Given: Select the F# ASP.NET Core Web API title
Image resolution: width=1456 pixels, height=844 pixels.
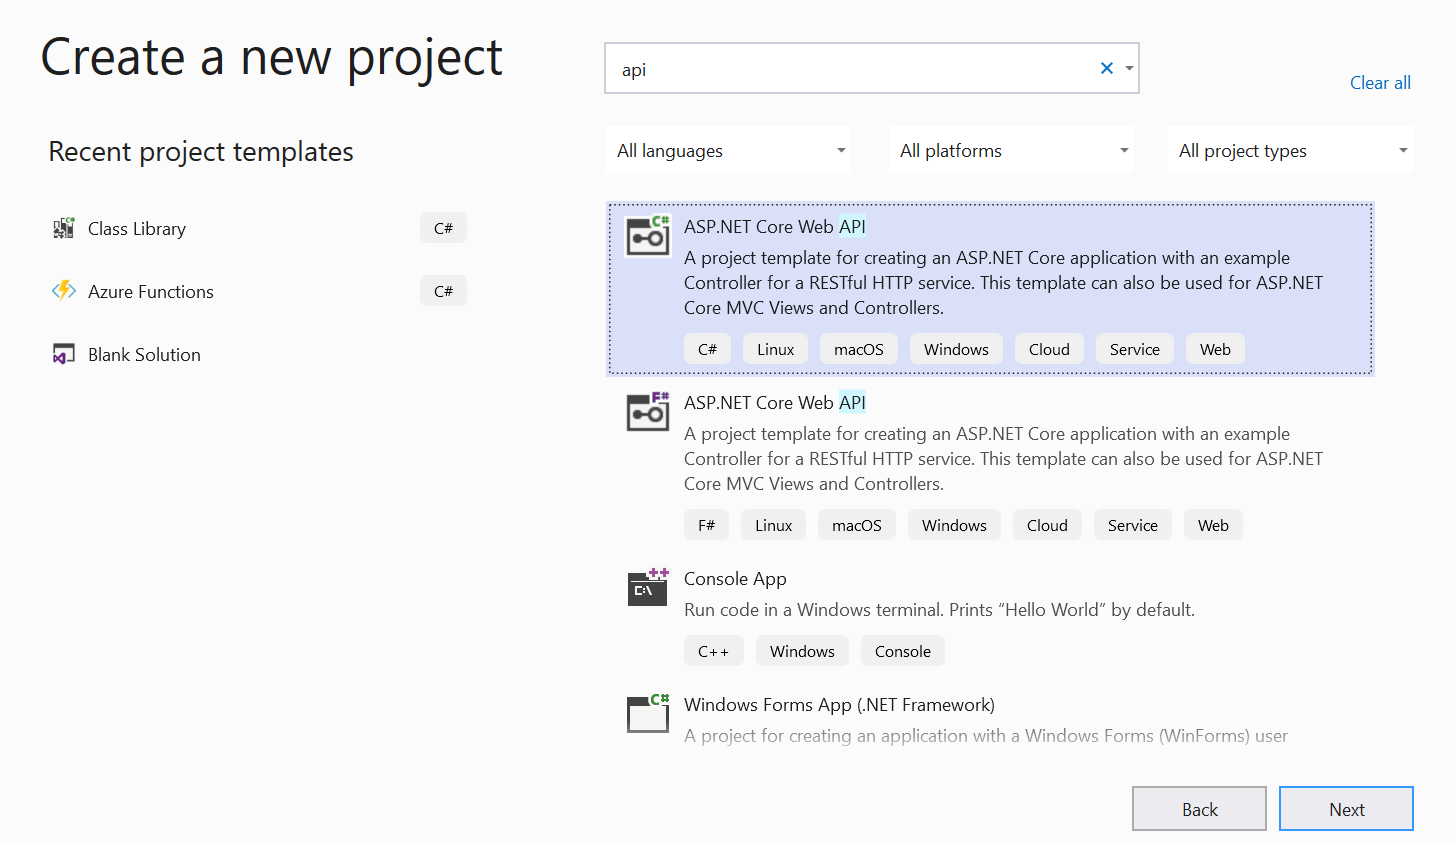Looking at the screenshot, I should [775, 403].
